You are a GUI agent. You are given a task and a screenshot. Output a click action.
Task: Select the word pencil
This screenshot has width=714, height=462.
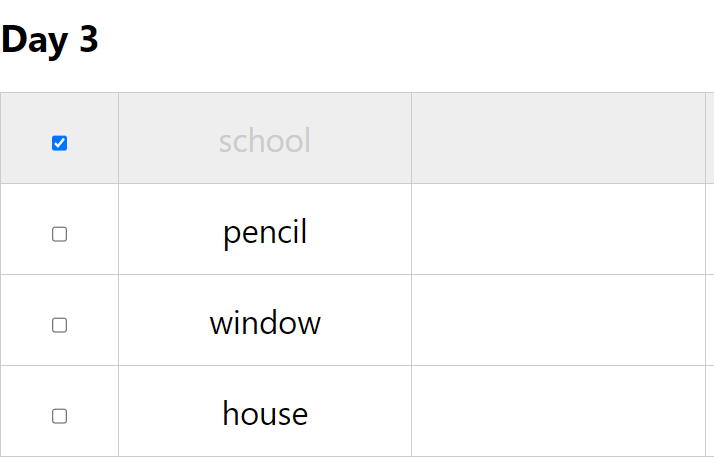pos(265,232)
